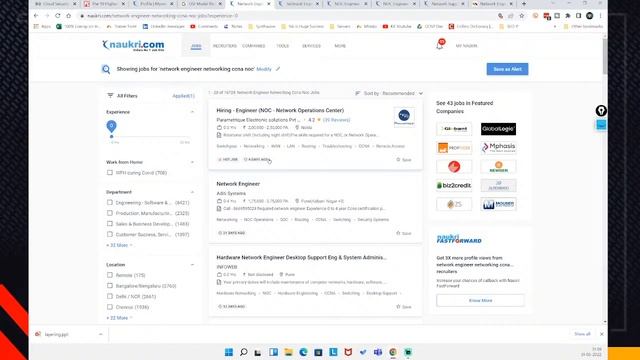Go back with browser back arrow

click(x=36, y=16)
